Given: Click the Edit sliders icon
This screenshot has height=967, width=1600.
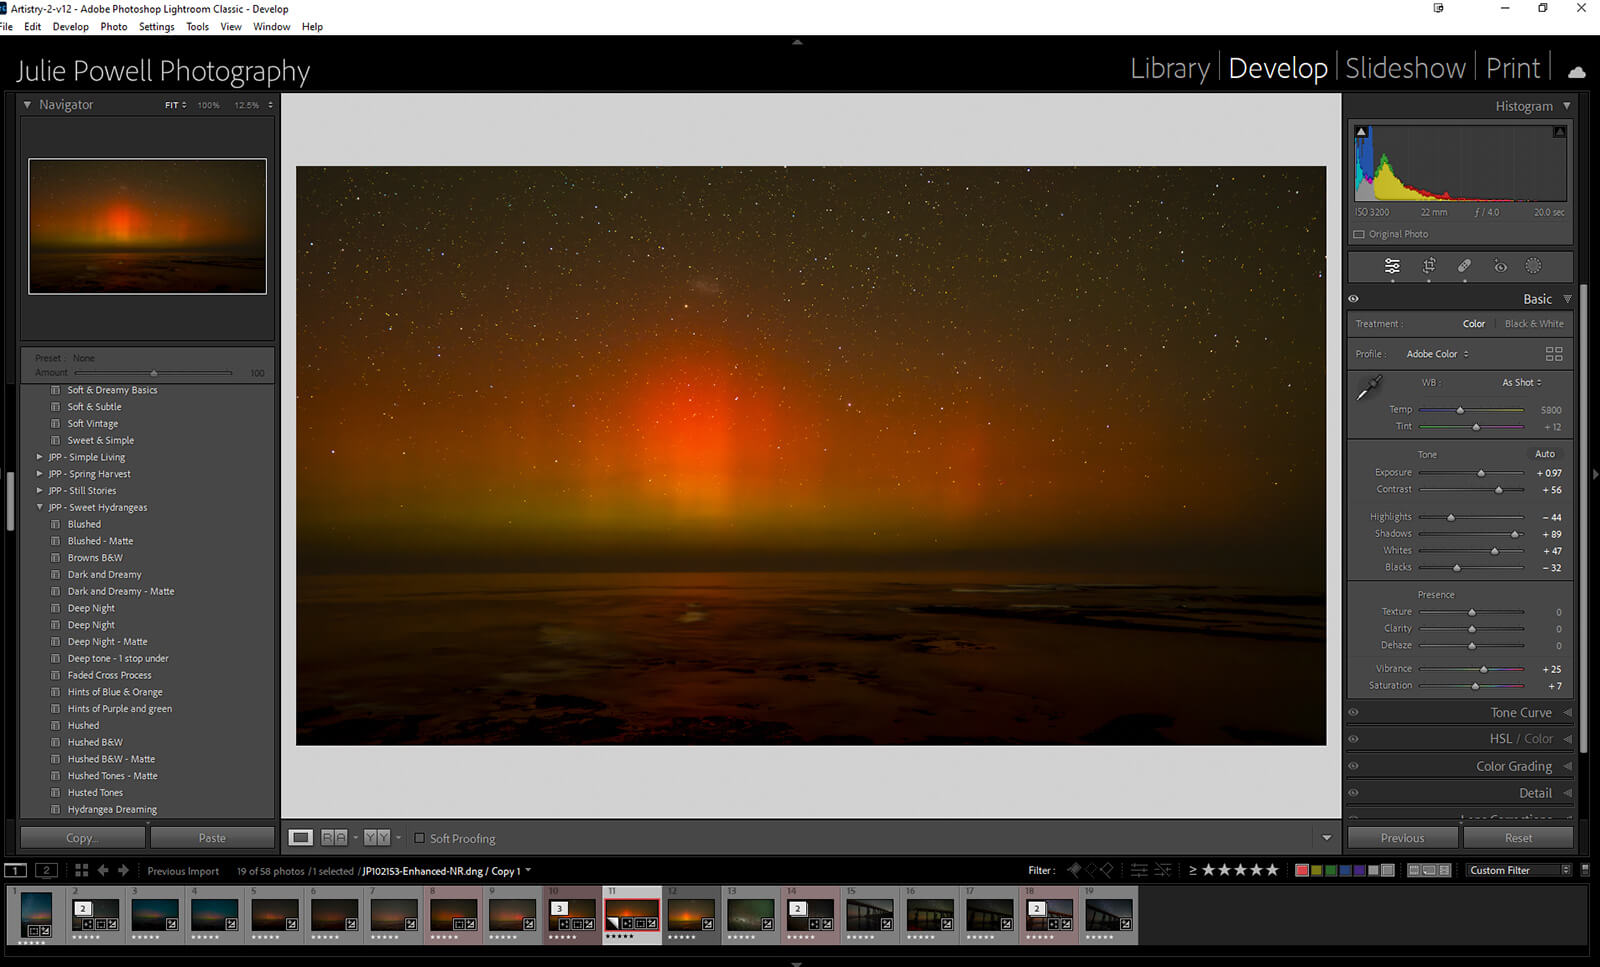Looking at the screenshot, I should click(1392, 266).
